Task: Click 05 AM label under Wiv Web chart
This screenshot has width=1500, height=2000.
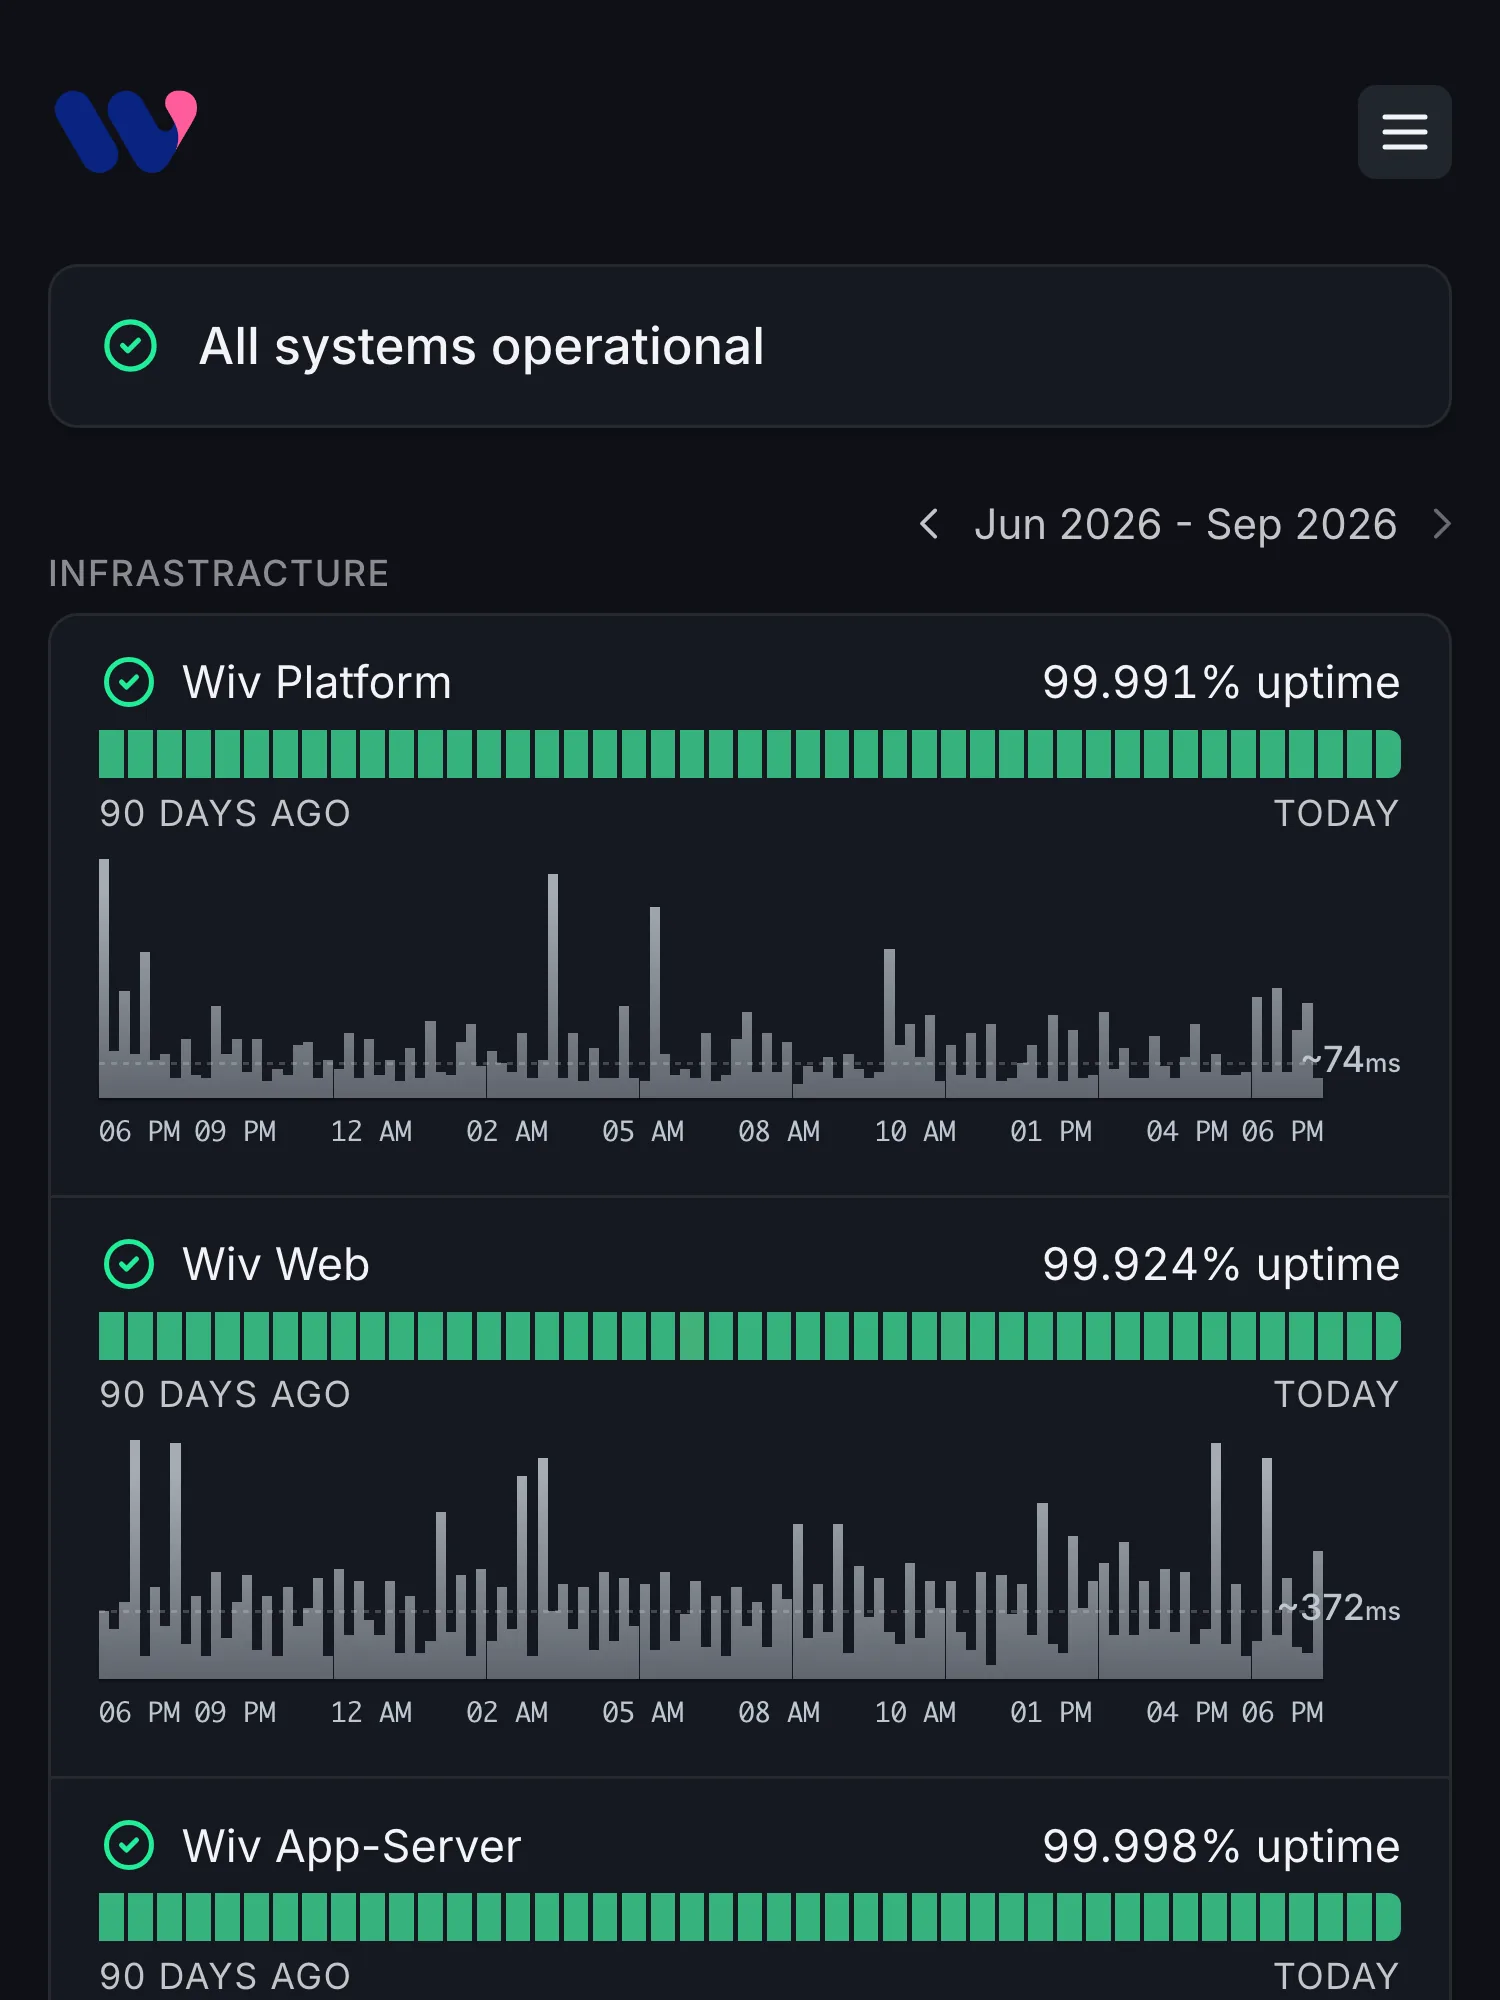Action: [643, 1712]
